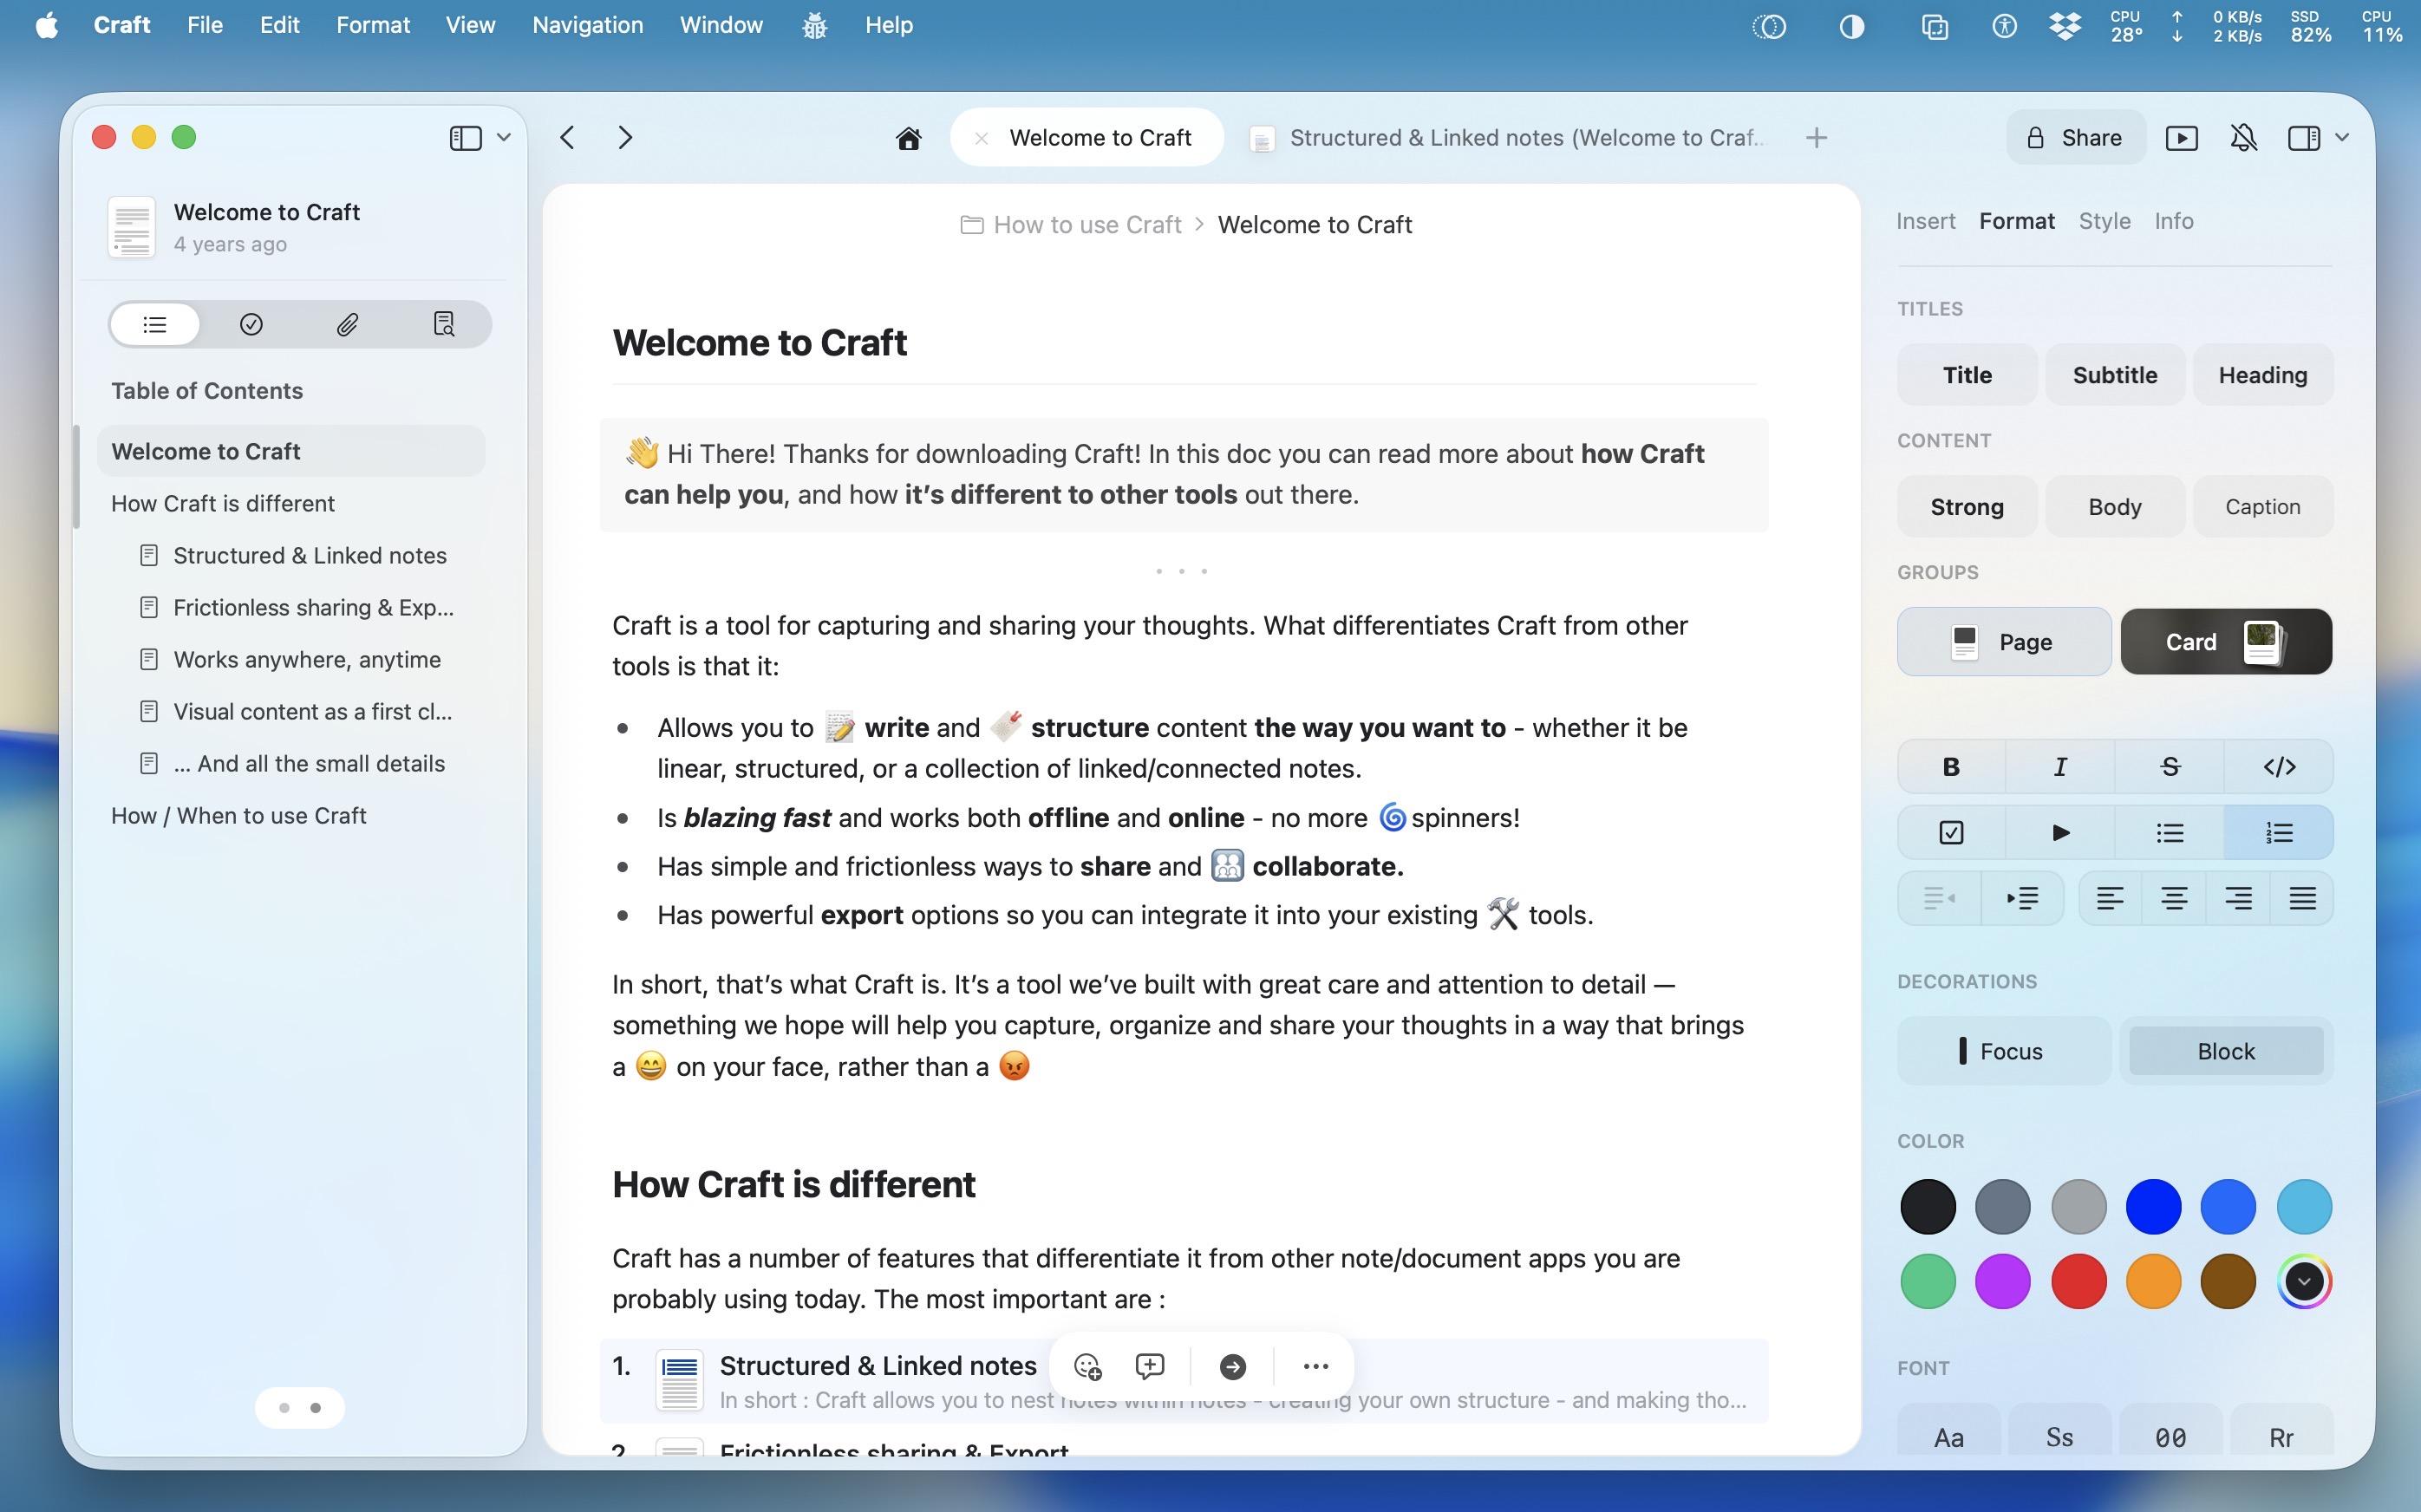Apply inline code formatting
The width and height of the screenshot is (2421, 1512).
pos(2279,767)
